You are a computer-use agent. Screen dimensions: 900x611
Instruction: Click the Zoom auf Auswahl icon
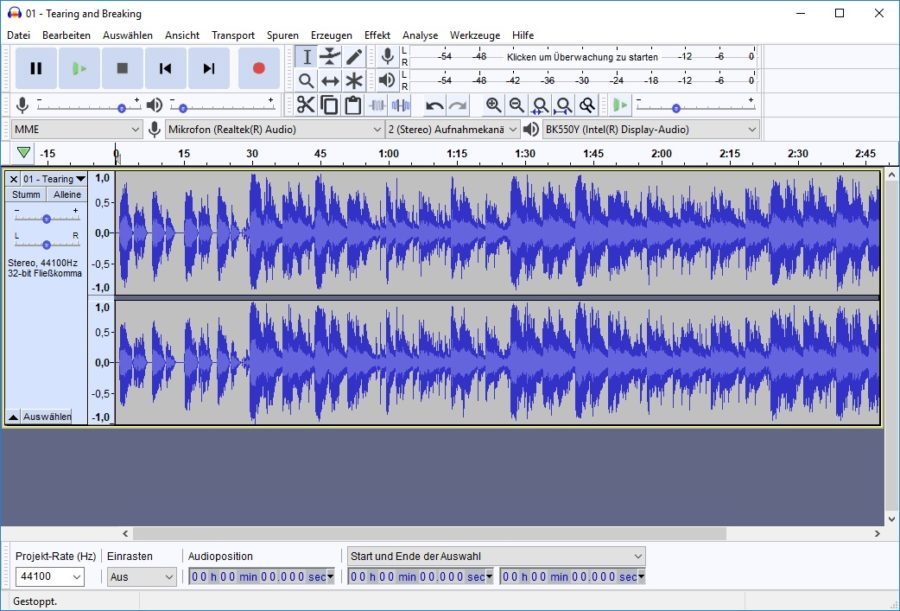click(539, 104)
